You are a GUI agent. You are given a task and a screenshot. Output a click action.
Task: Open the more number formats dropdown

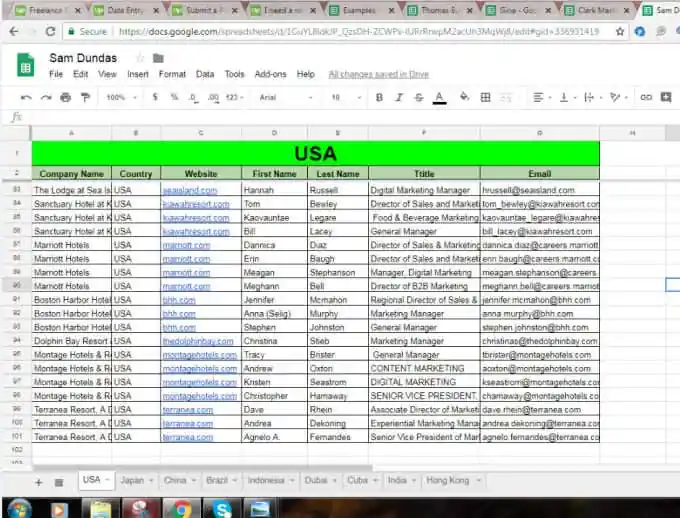tap(235, 98)
